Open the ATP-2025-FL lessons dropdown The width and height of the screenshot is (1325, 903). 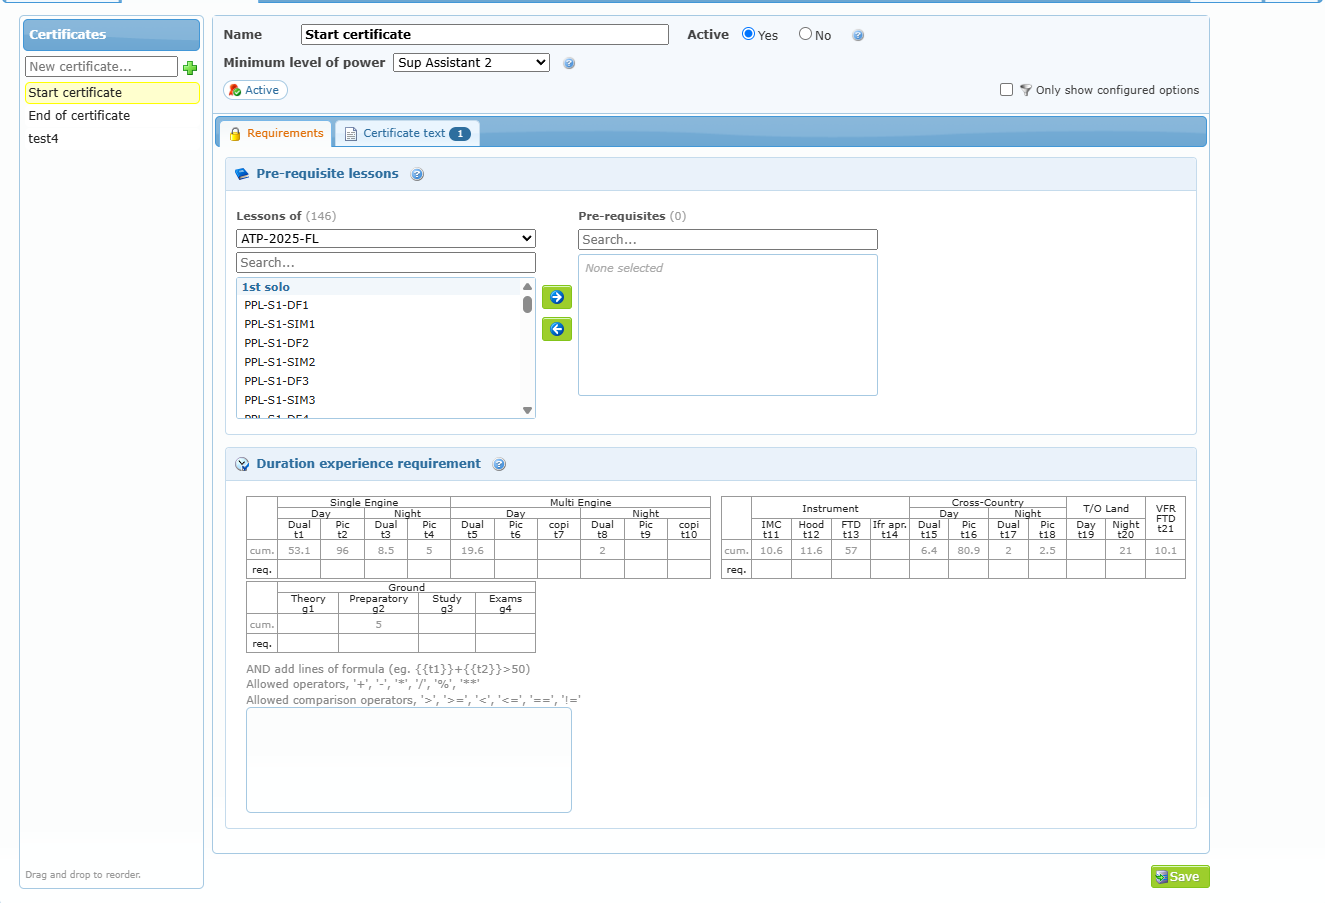386,239
